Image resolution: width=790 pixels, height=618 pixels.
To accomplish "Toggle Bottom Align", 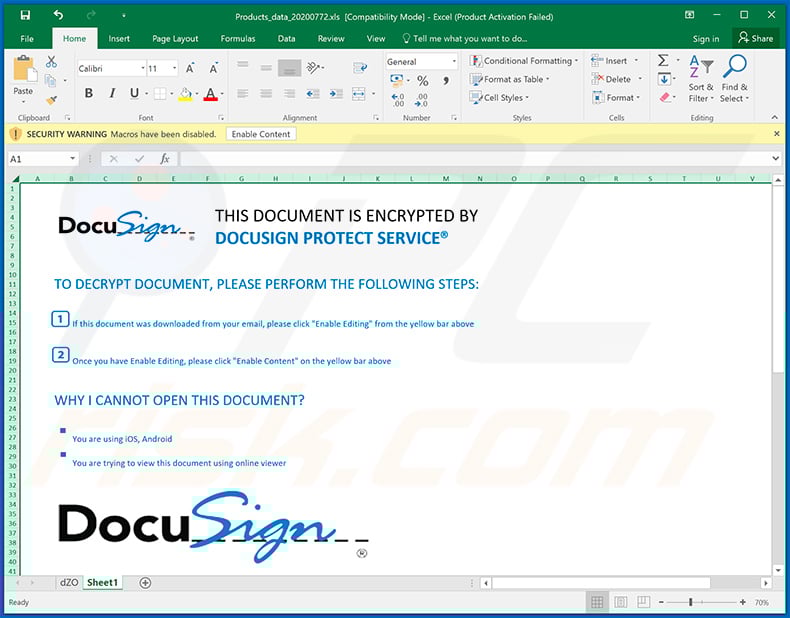I will tap(289, 68).
